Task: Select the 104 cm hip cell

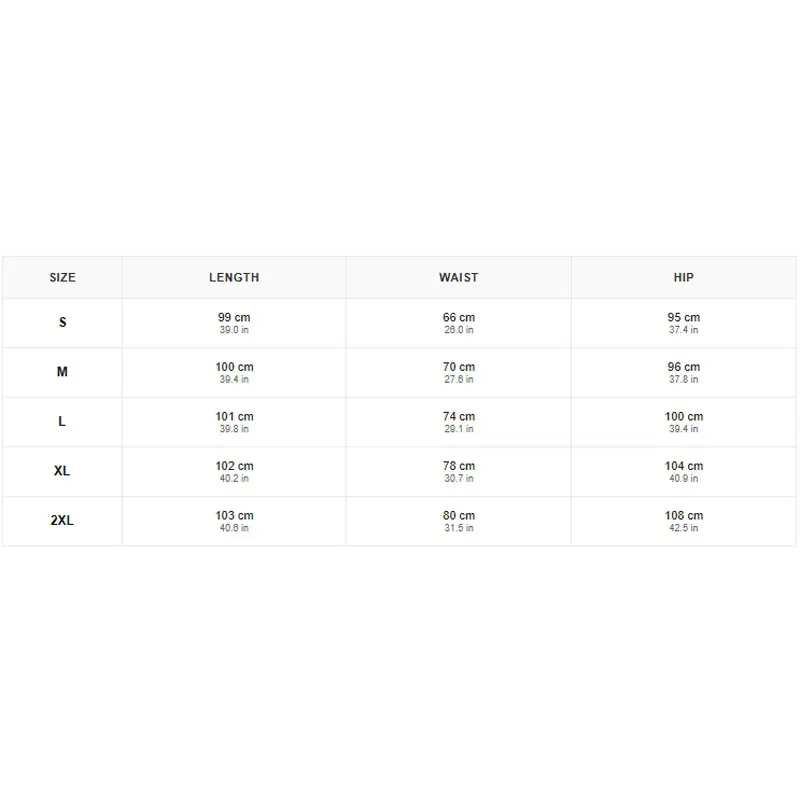Action: pyautogui.click(x=684, y=471)
